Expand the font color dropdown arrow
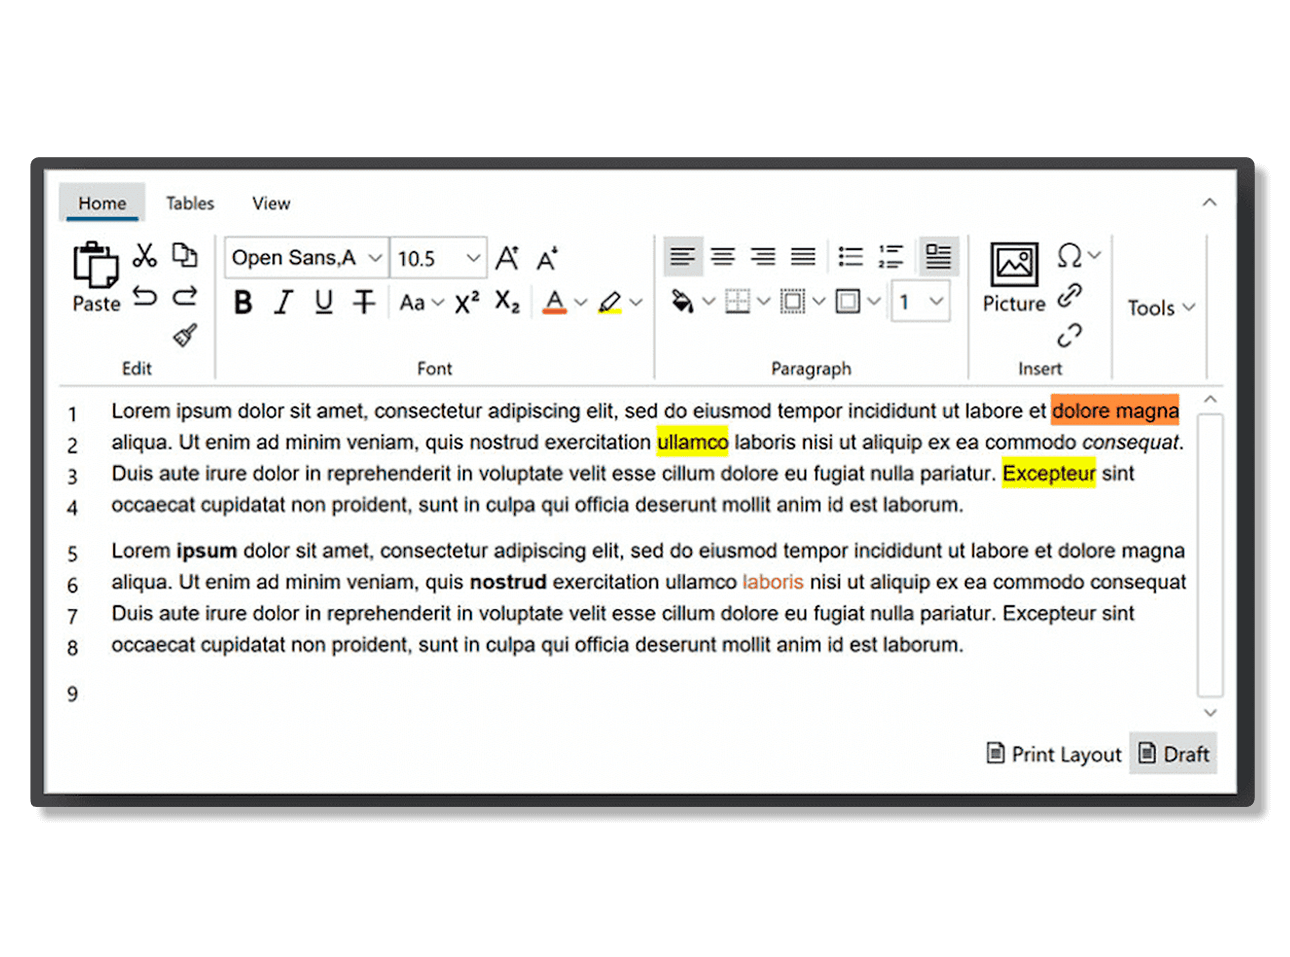1290x957 pixels. coord(581,302)
